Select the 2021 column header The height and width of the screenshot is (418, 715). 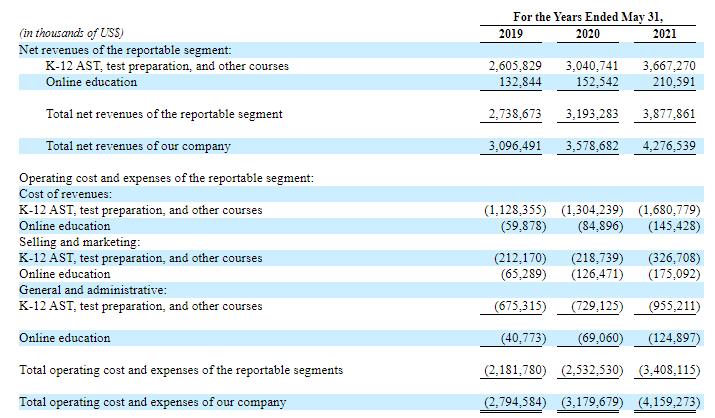pyautogui.click(x=664, y=34)
